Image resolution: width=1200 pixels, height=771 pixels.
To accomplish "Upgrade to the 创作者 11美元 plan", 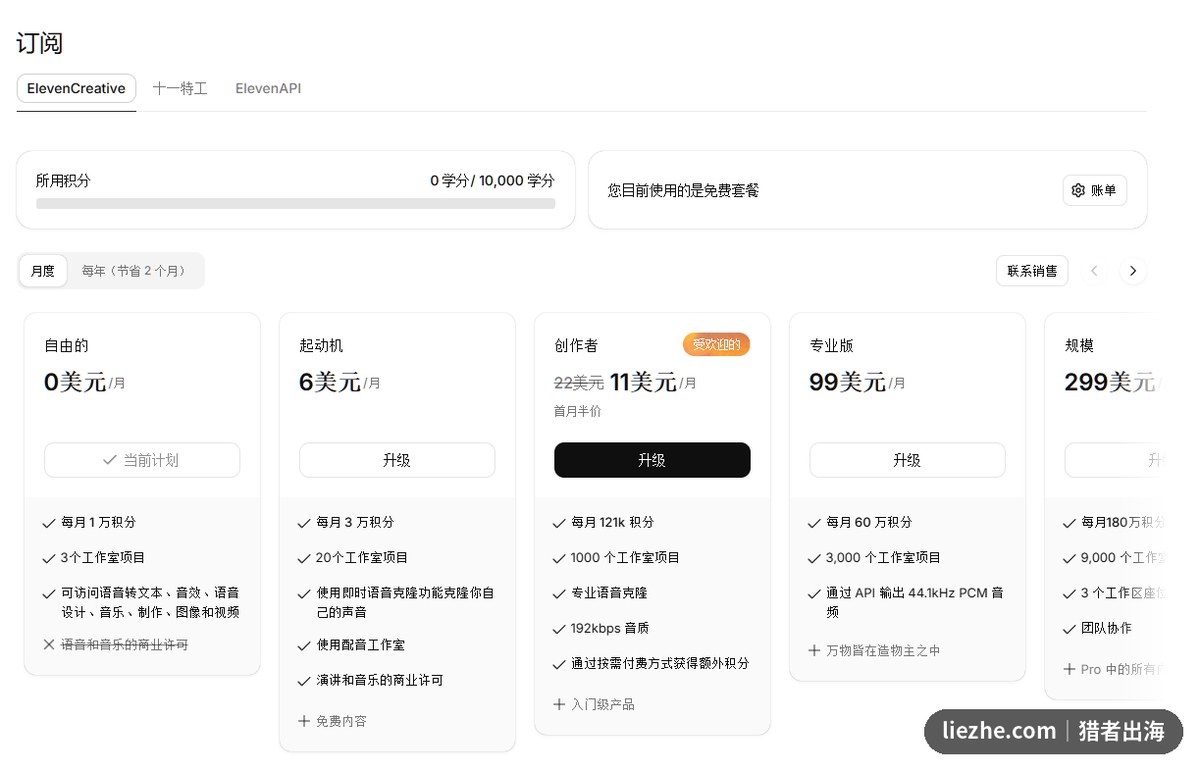I will click(652, 460).
